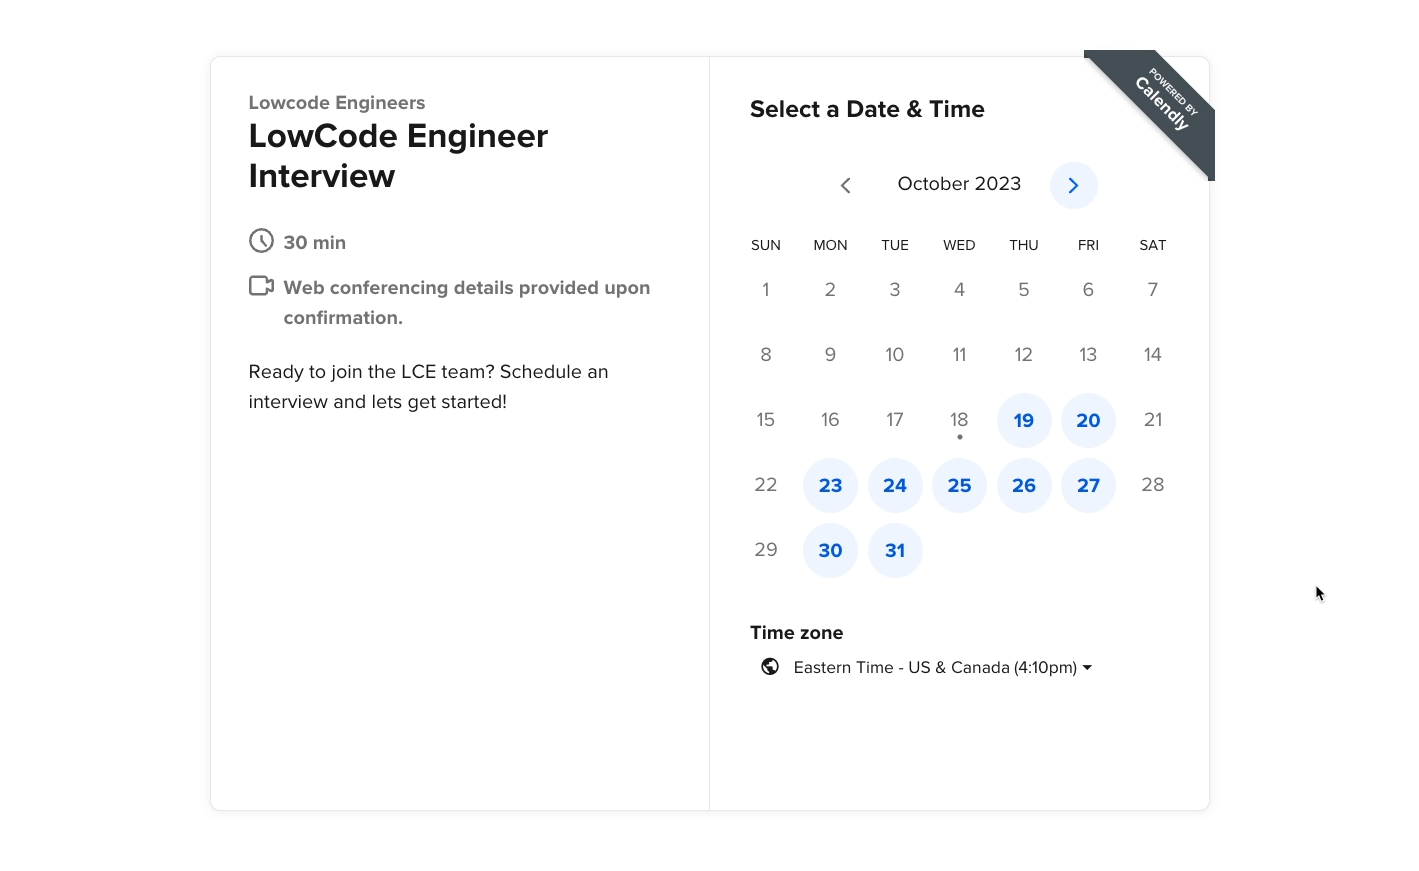Choose Tuesday October 24
This screenshot has width=1419, height=871.
point(895,485)
